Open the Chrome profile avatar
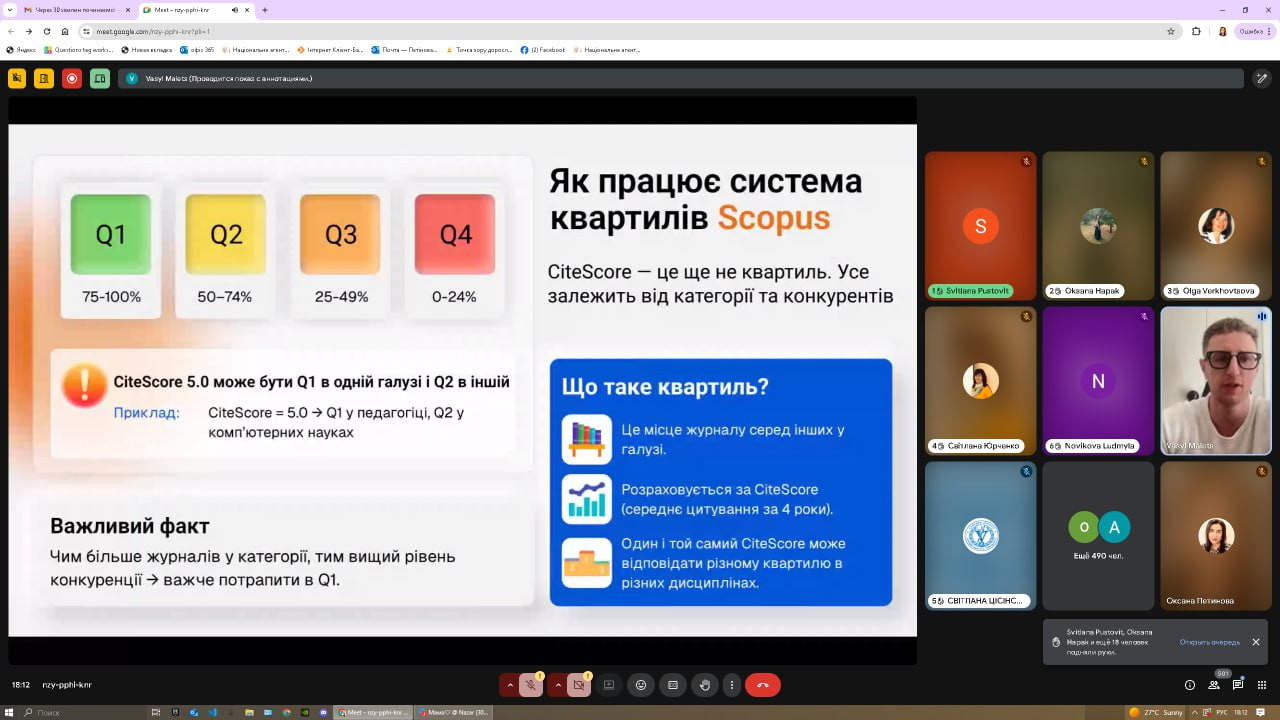 (x=1222, y=31)
